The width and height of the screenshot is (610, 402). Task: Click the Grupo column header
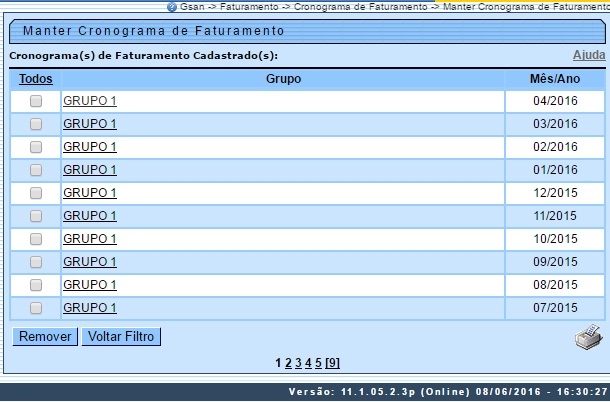point(283,79)
